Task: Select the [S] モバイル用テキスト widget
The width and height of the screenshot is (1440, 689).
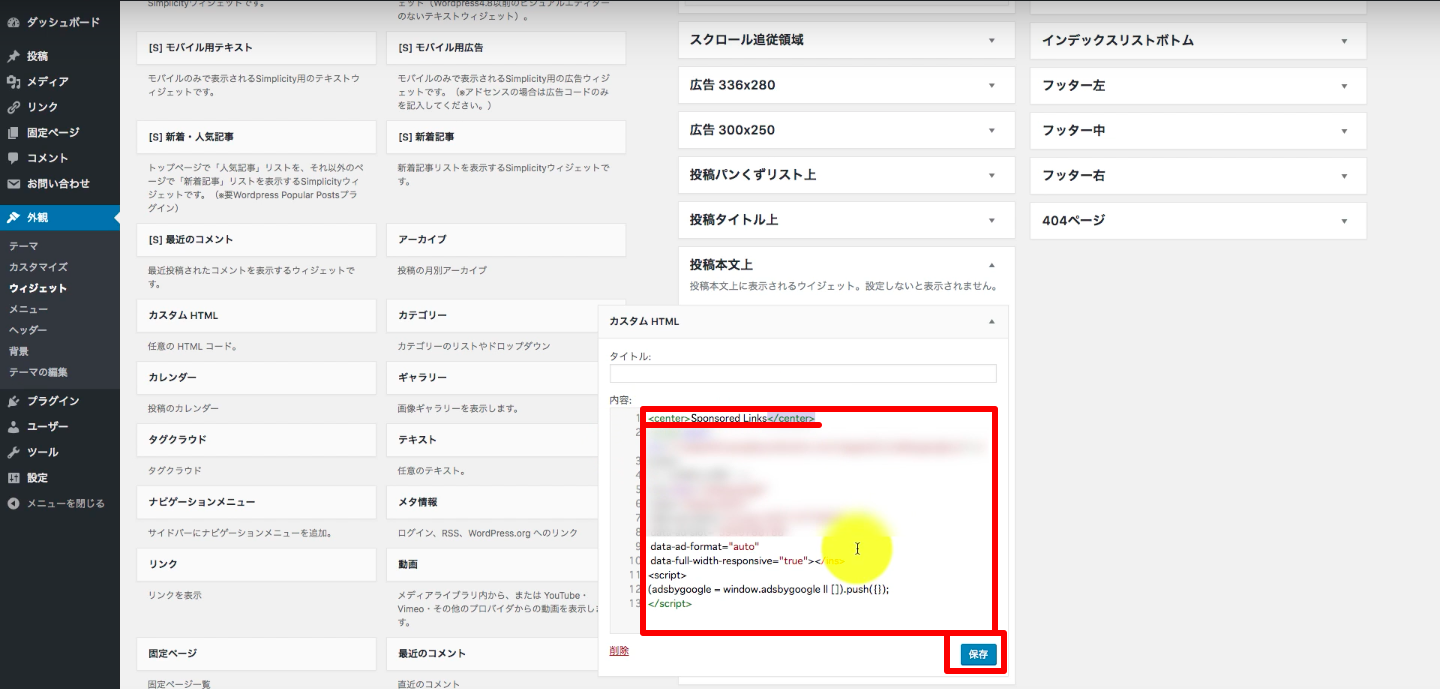Action: click(256, 48)
